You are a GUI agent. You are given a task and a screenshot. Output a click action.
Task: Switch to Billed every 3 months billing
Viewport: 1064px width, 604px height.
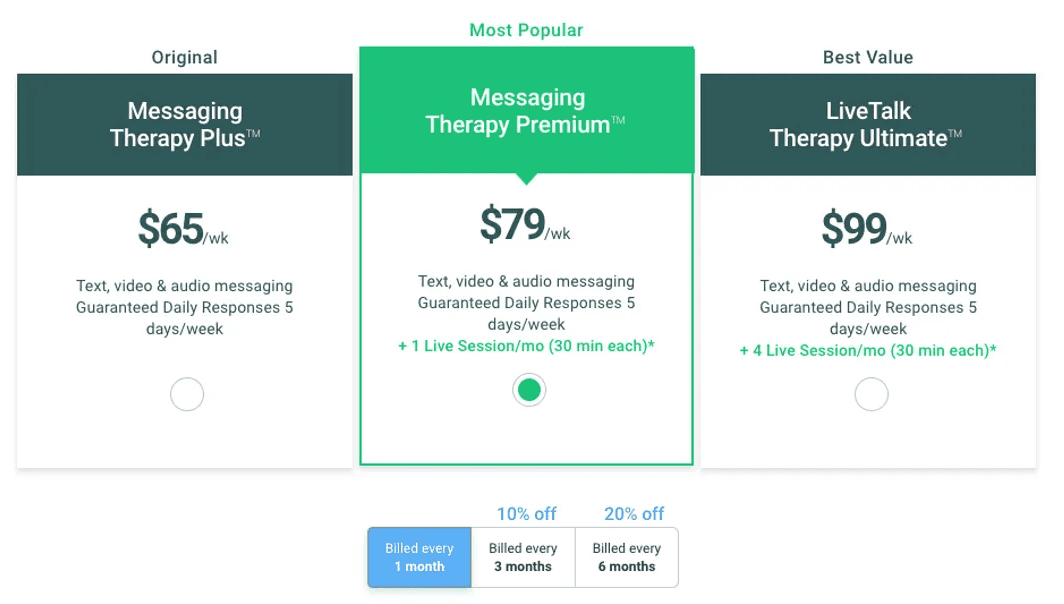coord(523,557)
